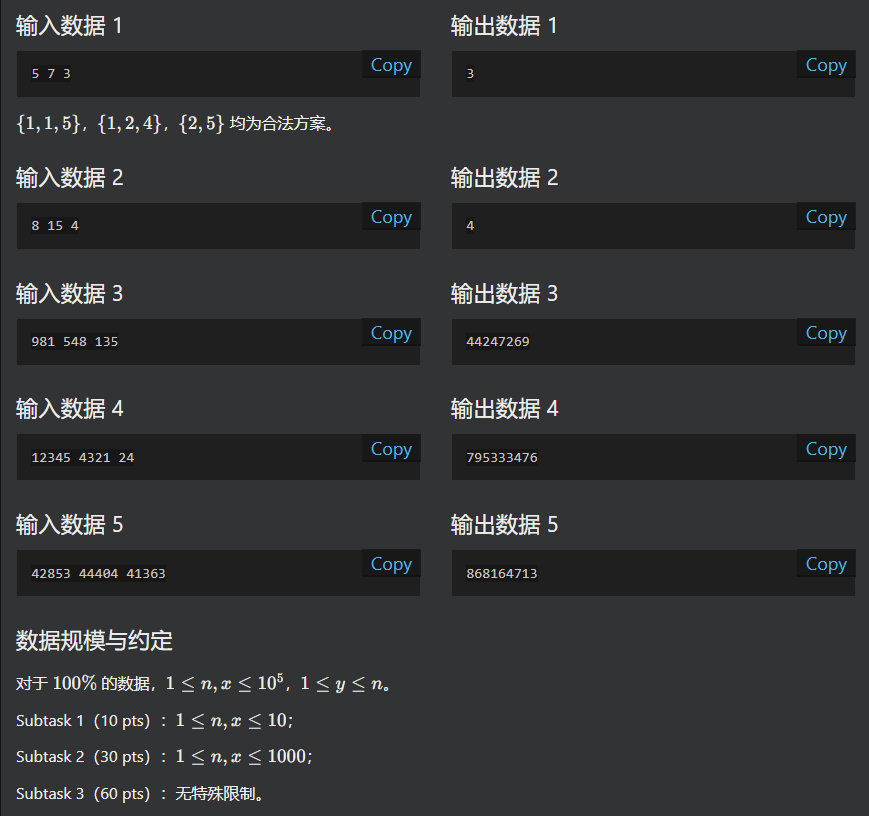Image resolution: width=869 pixels, height=816 pixels.
Task: Copy output data 2 sample
Action: (826, 216)
